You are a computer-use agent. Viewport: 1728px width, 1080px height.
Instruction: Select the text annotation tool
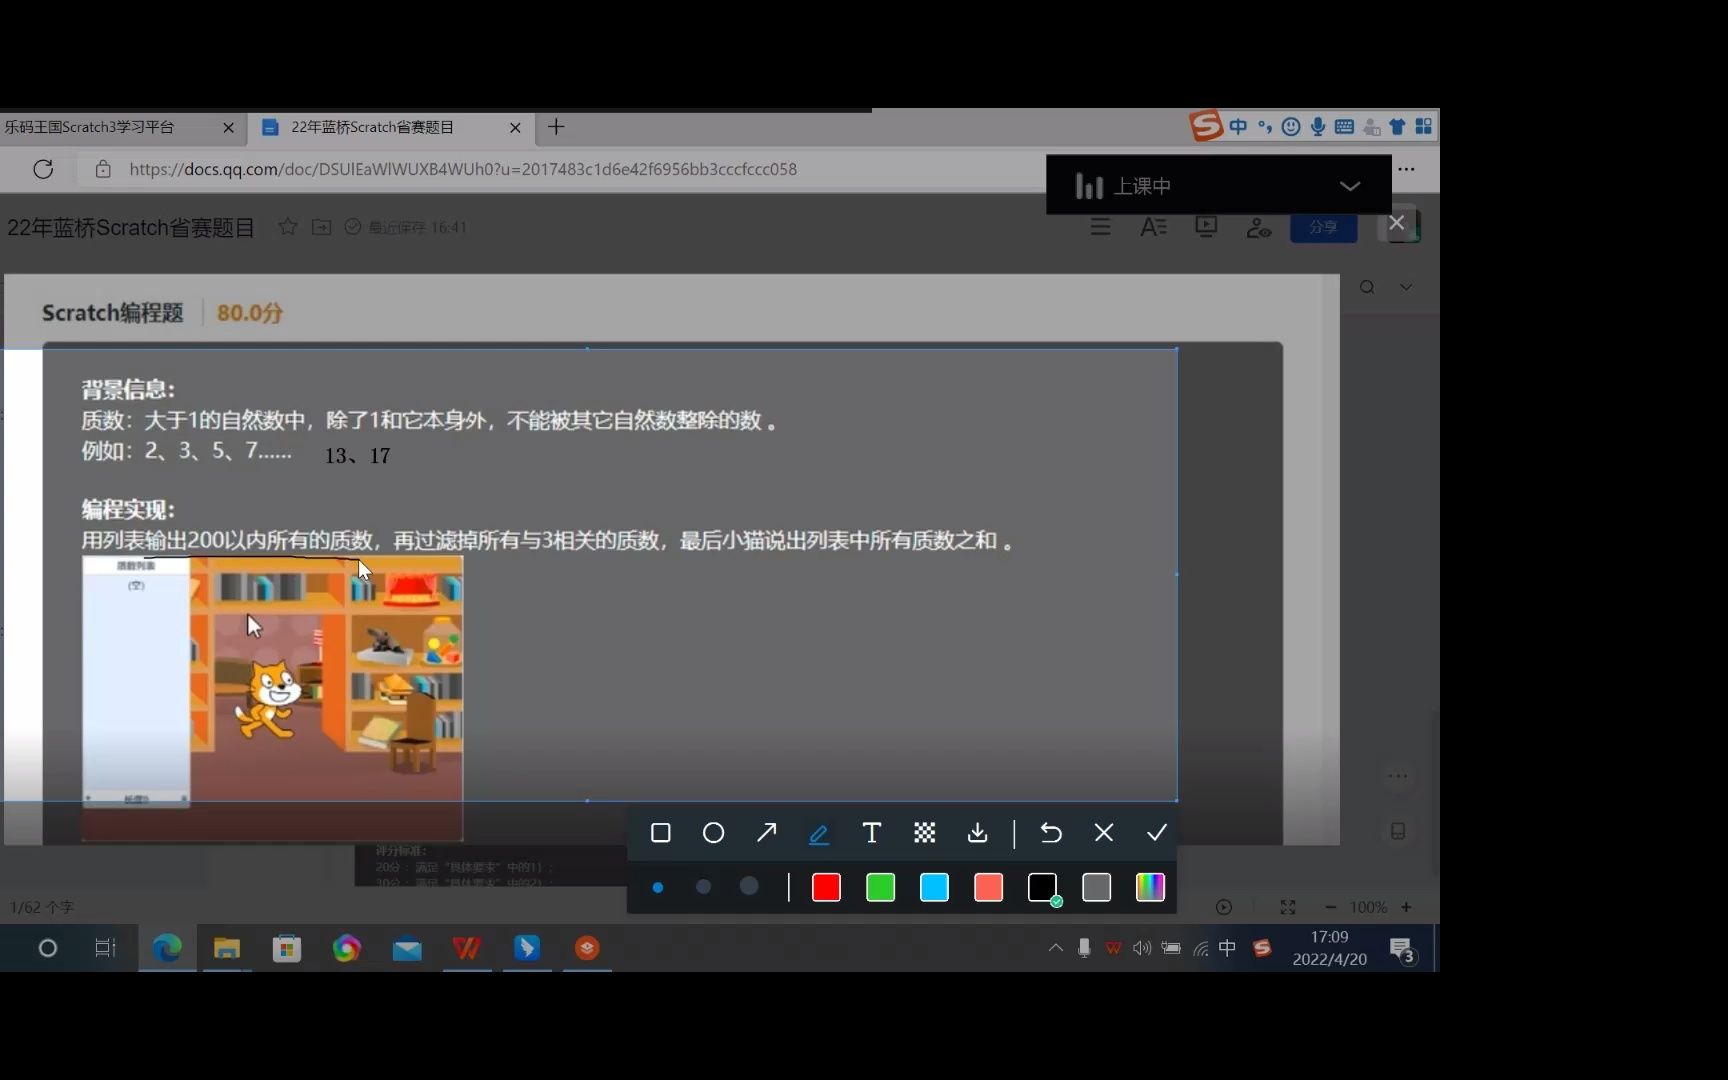[x=872, y=833]
